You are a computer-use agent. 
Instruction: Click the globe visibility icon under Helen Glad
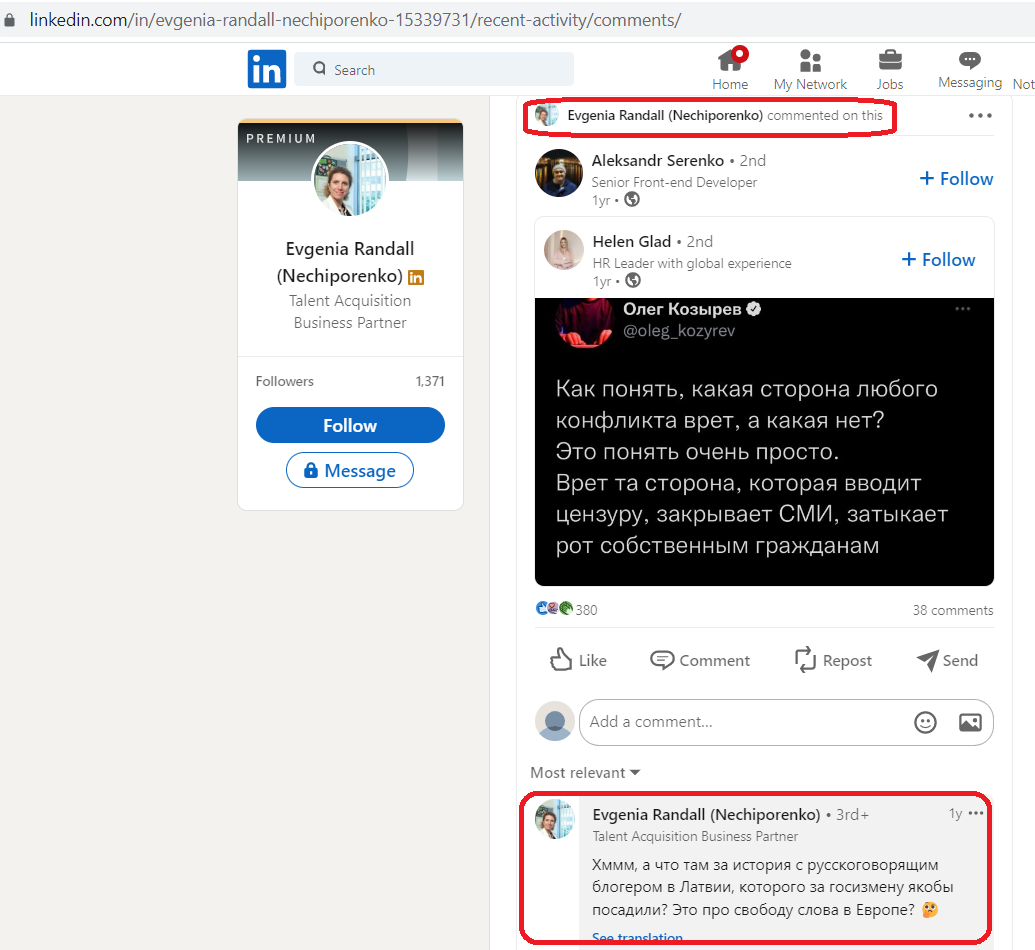[633, 281]
